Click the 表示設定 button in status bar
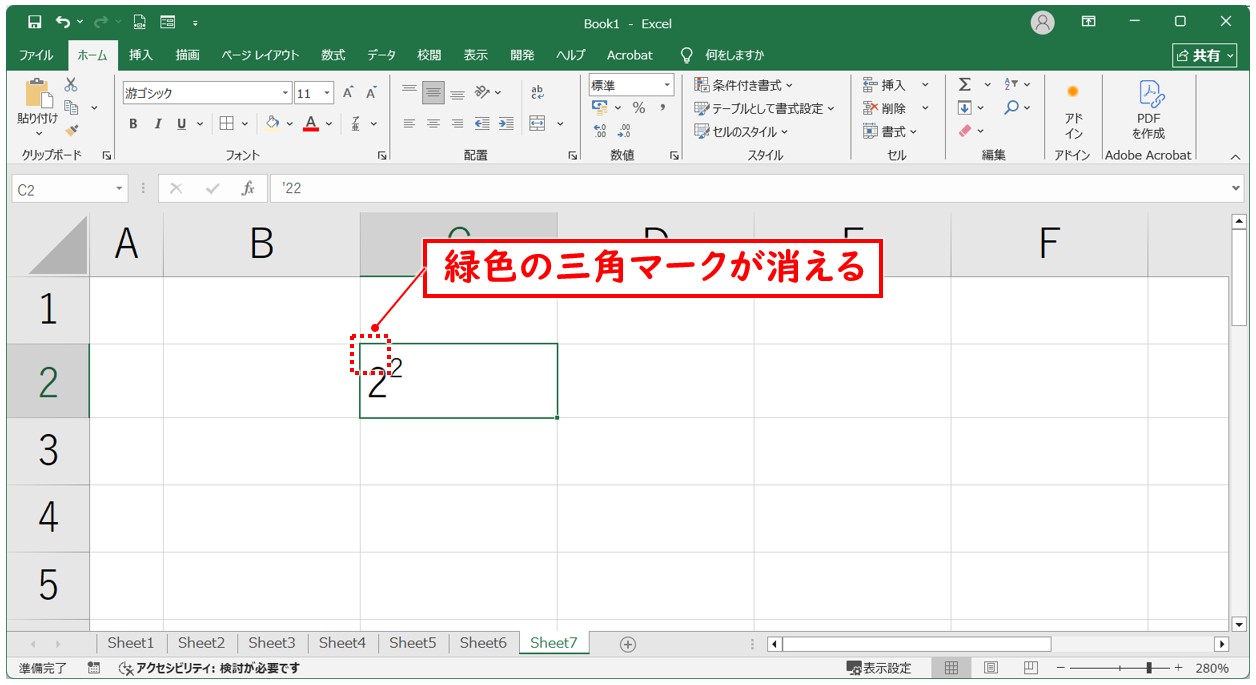Viewport: 1256px width, 685px height. point(879,668)
